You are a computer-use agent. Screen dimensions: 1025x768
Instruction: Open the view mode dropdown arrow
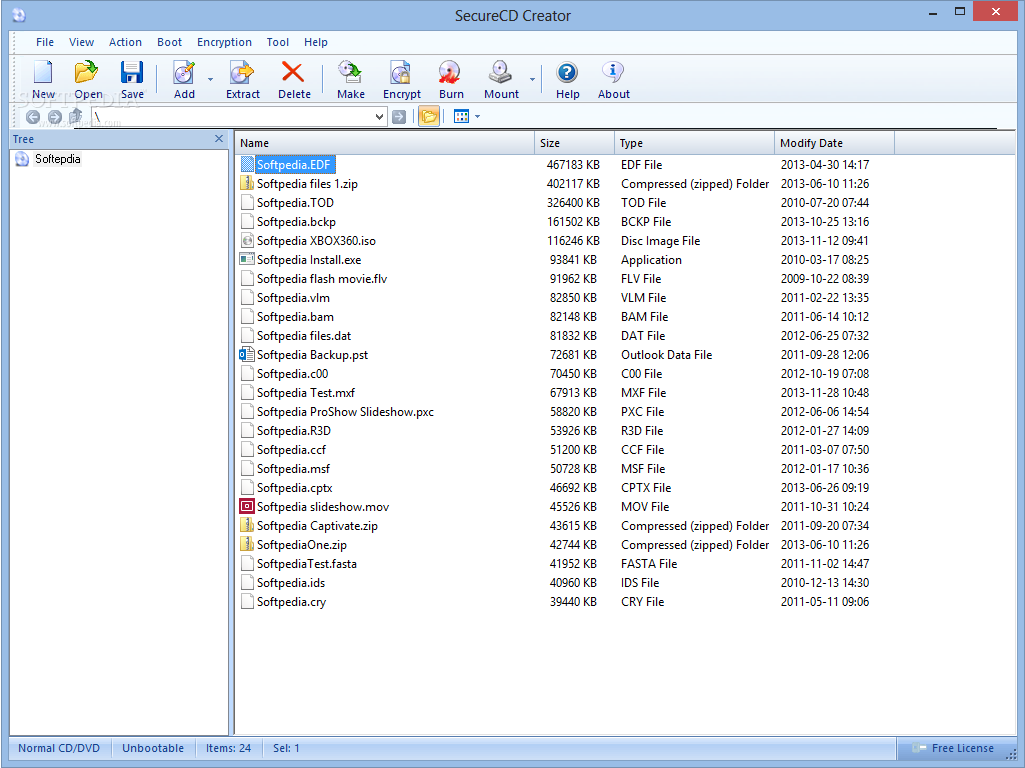tap(477, 116)
